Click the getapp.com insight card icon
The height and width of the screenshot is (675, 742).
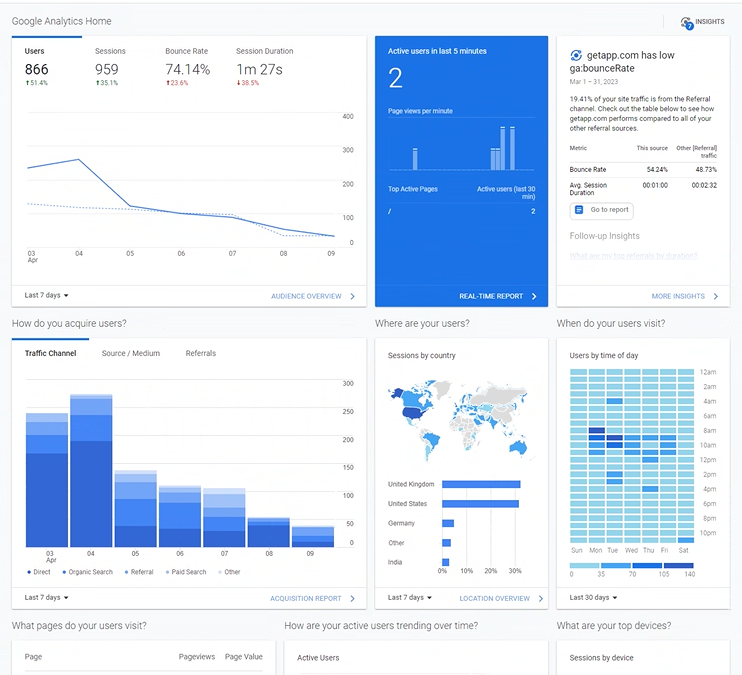576,55
